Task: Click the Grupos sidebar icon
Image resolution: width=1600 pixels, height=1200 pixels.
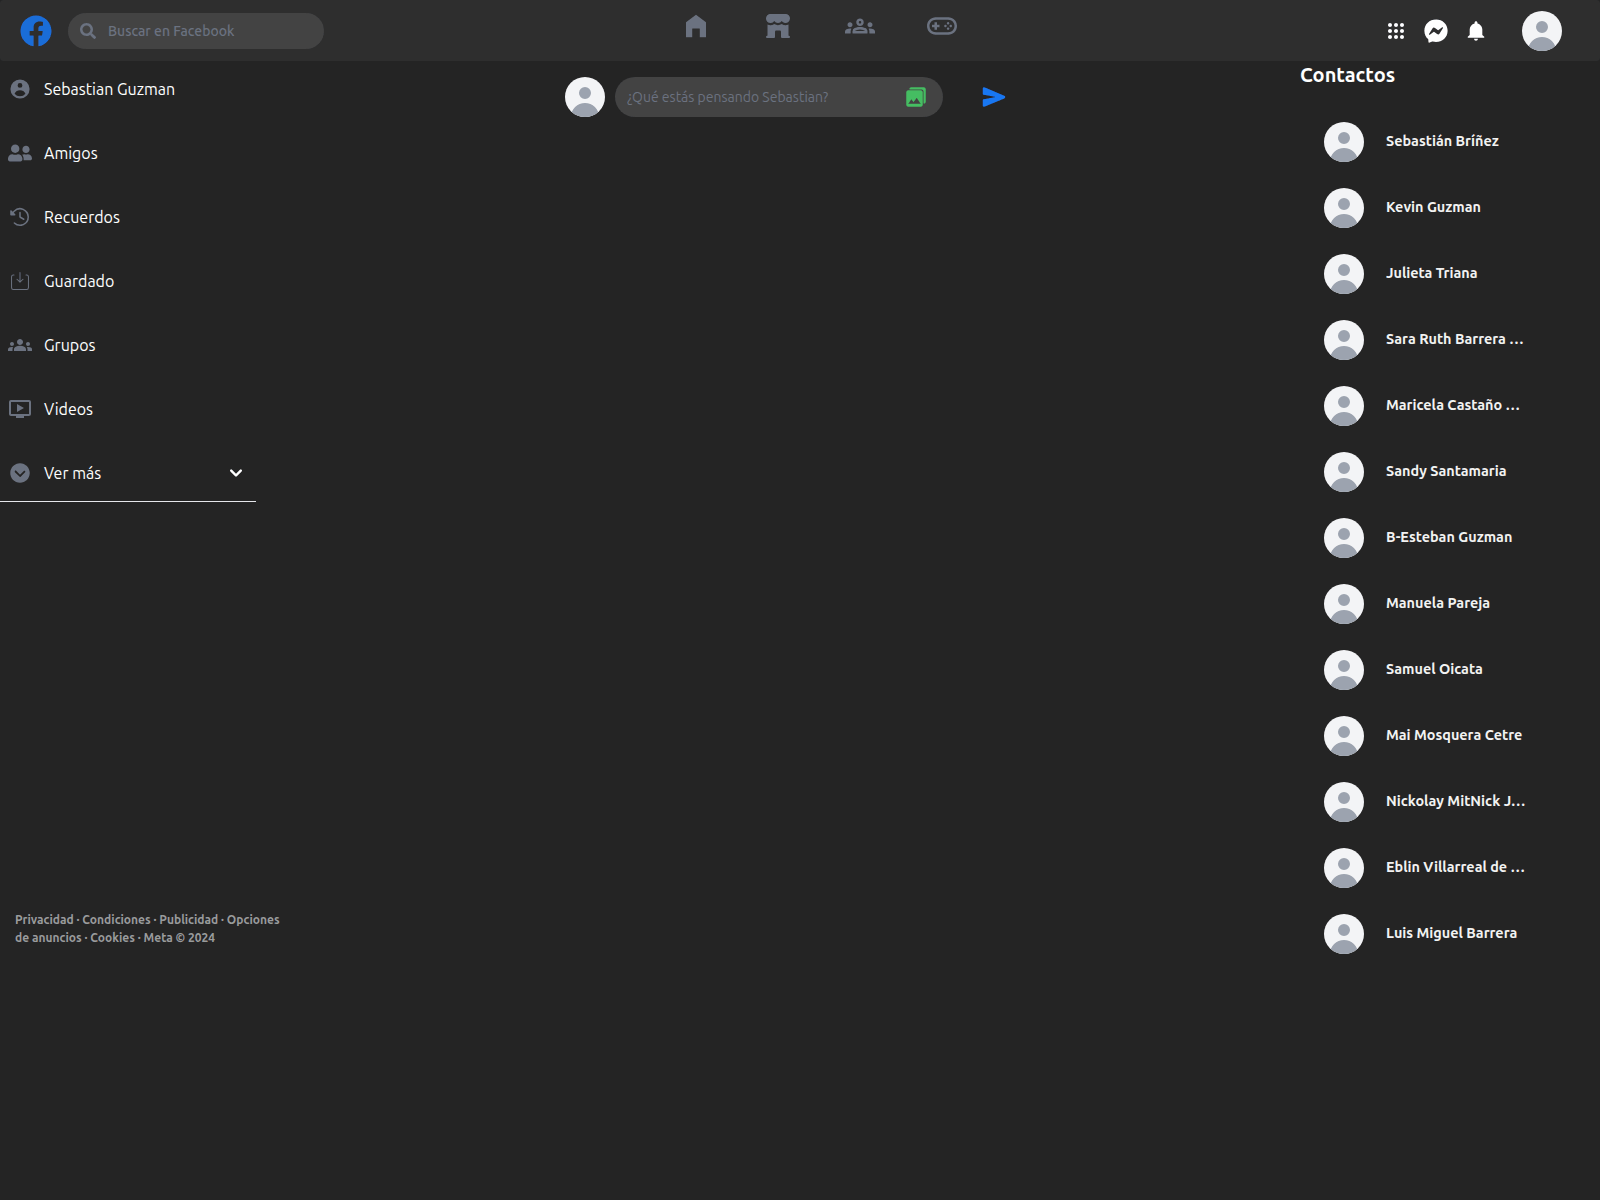Action: (x=20, y=345)
